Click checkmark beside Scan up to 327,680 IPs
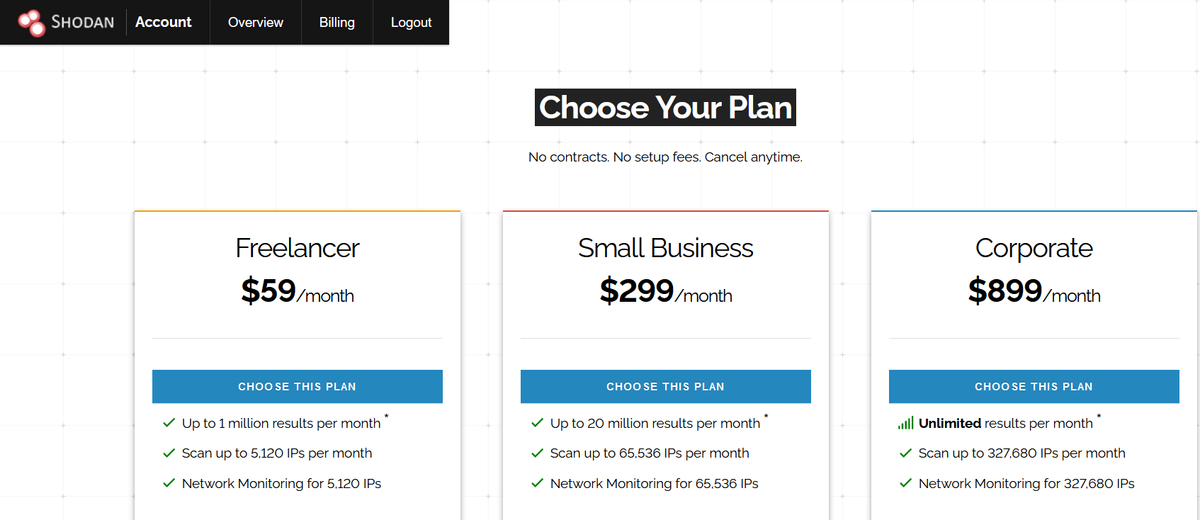The height and width of the screenshot is (520, 1200). click(x=905, y=453)
